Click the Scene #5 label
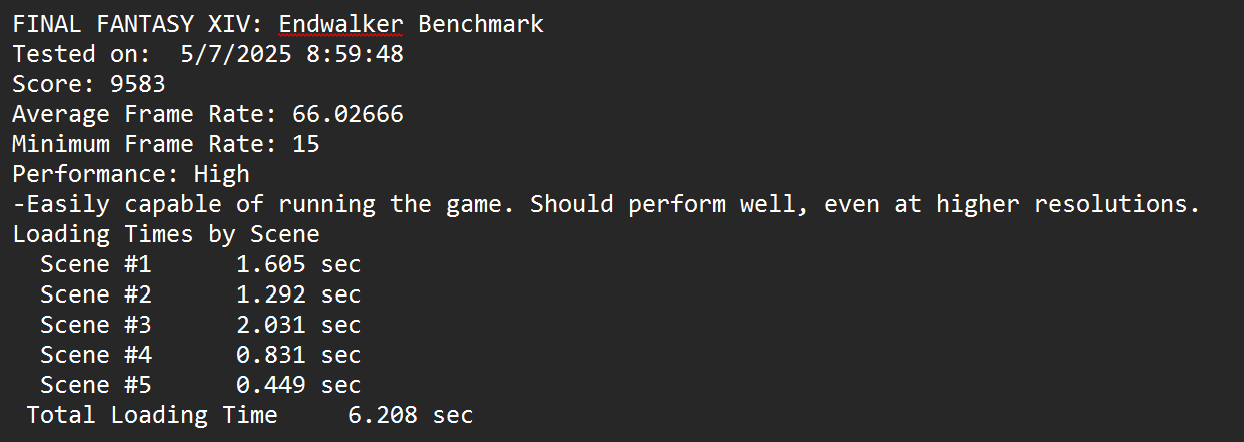This screenshot has width=1244, height=442. coord(96,385)
